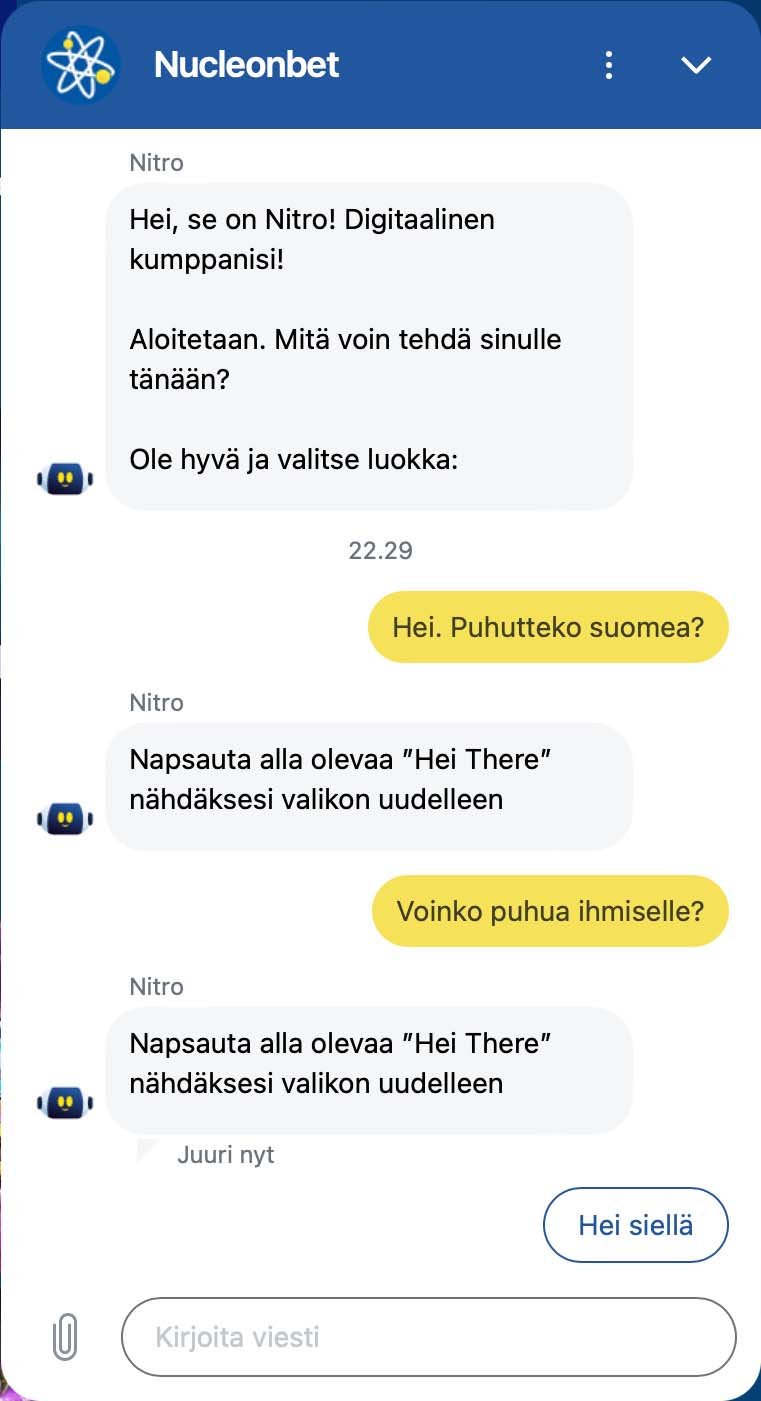Click the Nucleonbet header title
The image size is (761, 1401).
246,65
